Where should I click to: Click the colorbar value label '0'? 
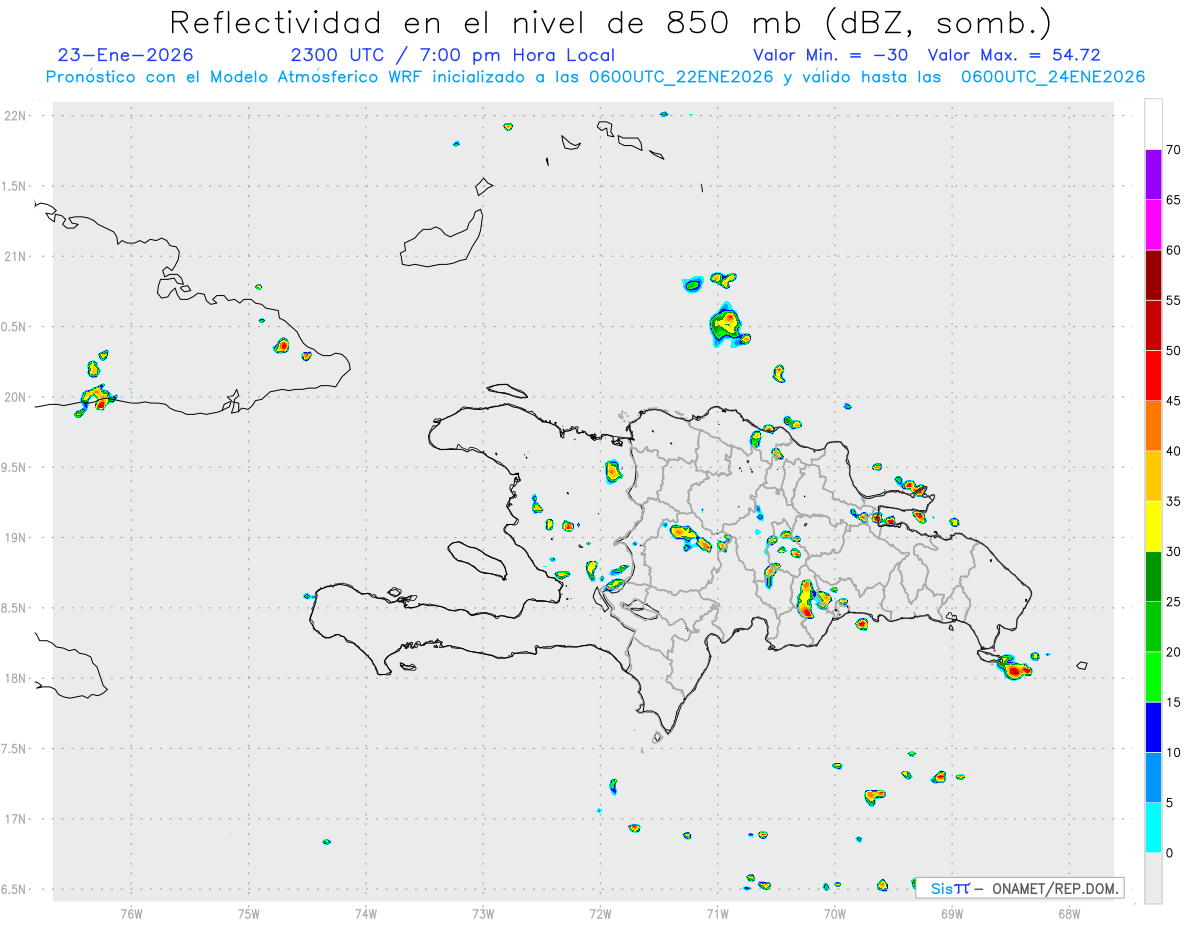(1169, 853)
